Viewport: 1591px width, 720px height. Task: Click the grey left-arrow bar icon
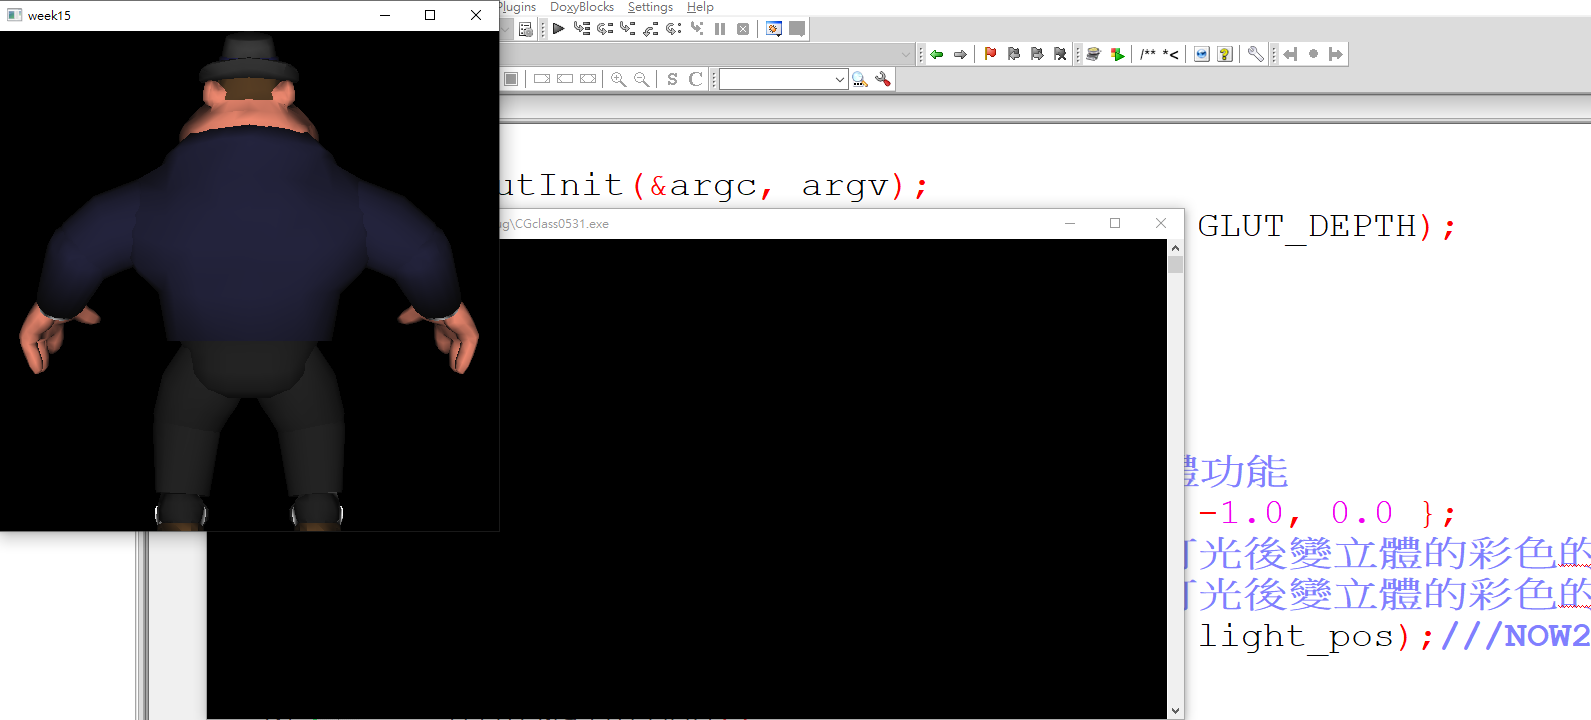coord(1290,54)
